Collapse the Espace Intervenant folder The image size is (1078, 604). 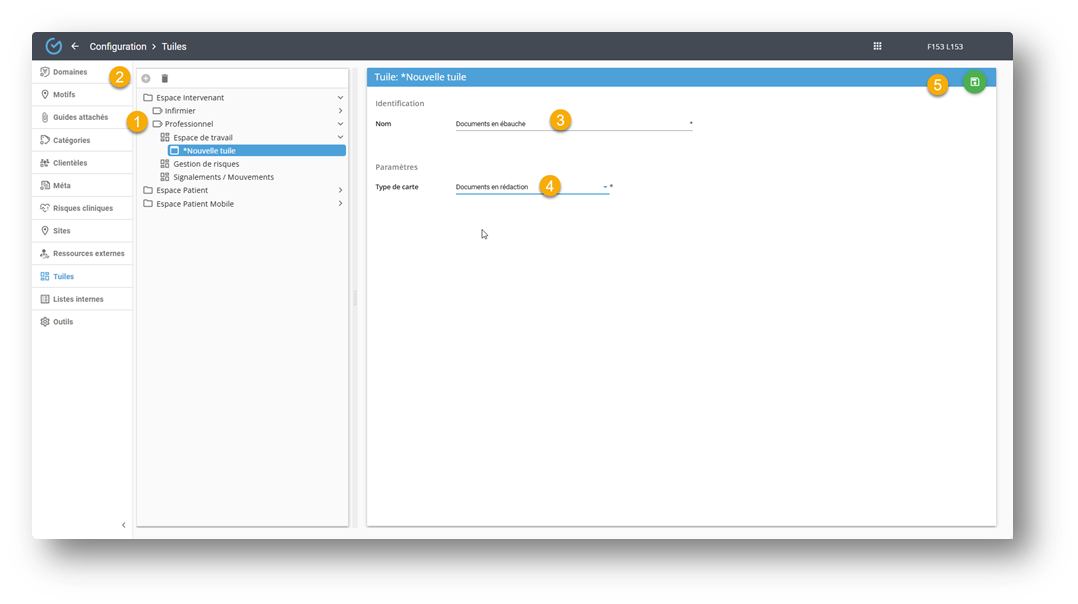click(340, 98)
